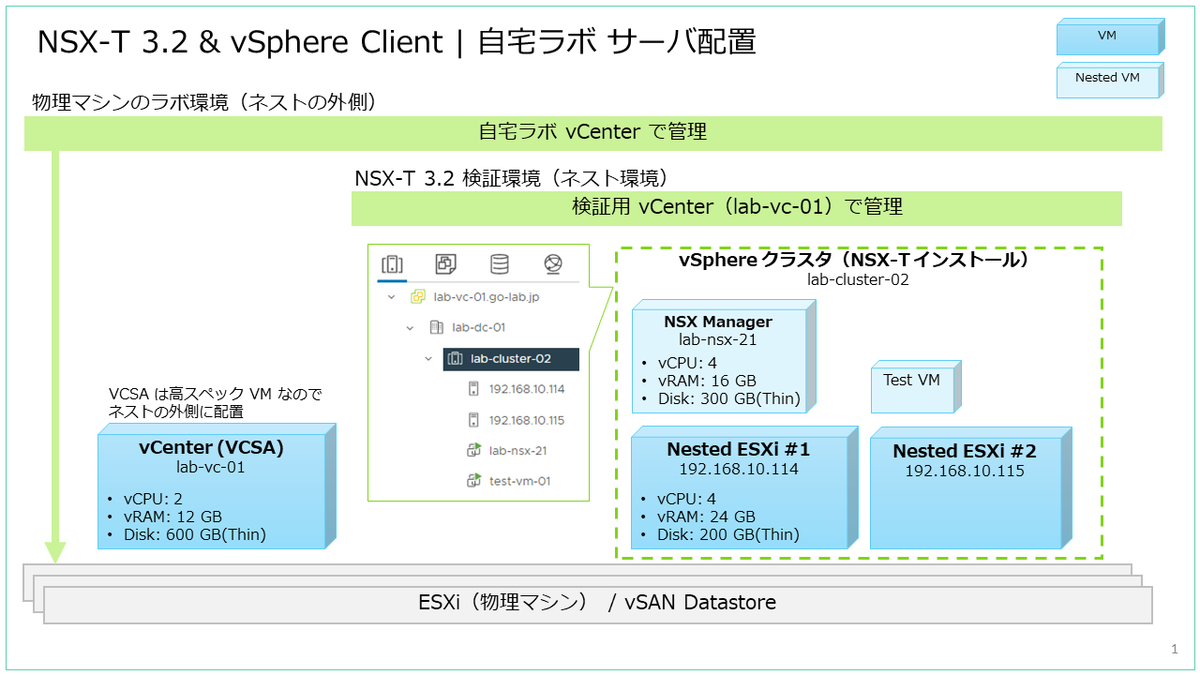Viewport: 1200px width, 675px height.
Task: Click the VM icon beside lab-nsx-21
Action: point(474,451)
